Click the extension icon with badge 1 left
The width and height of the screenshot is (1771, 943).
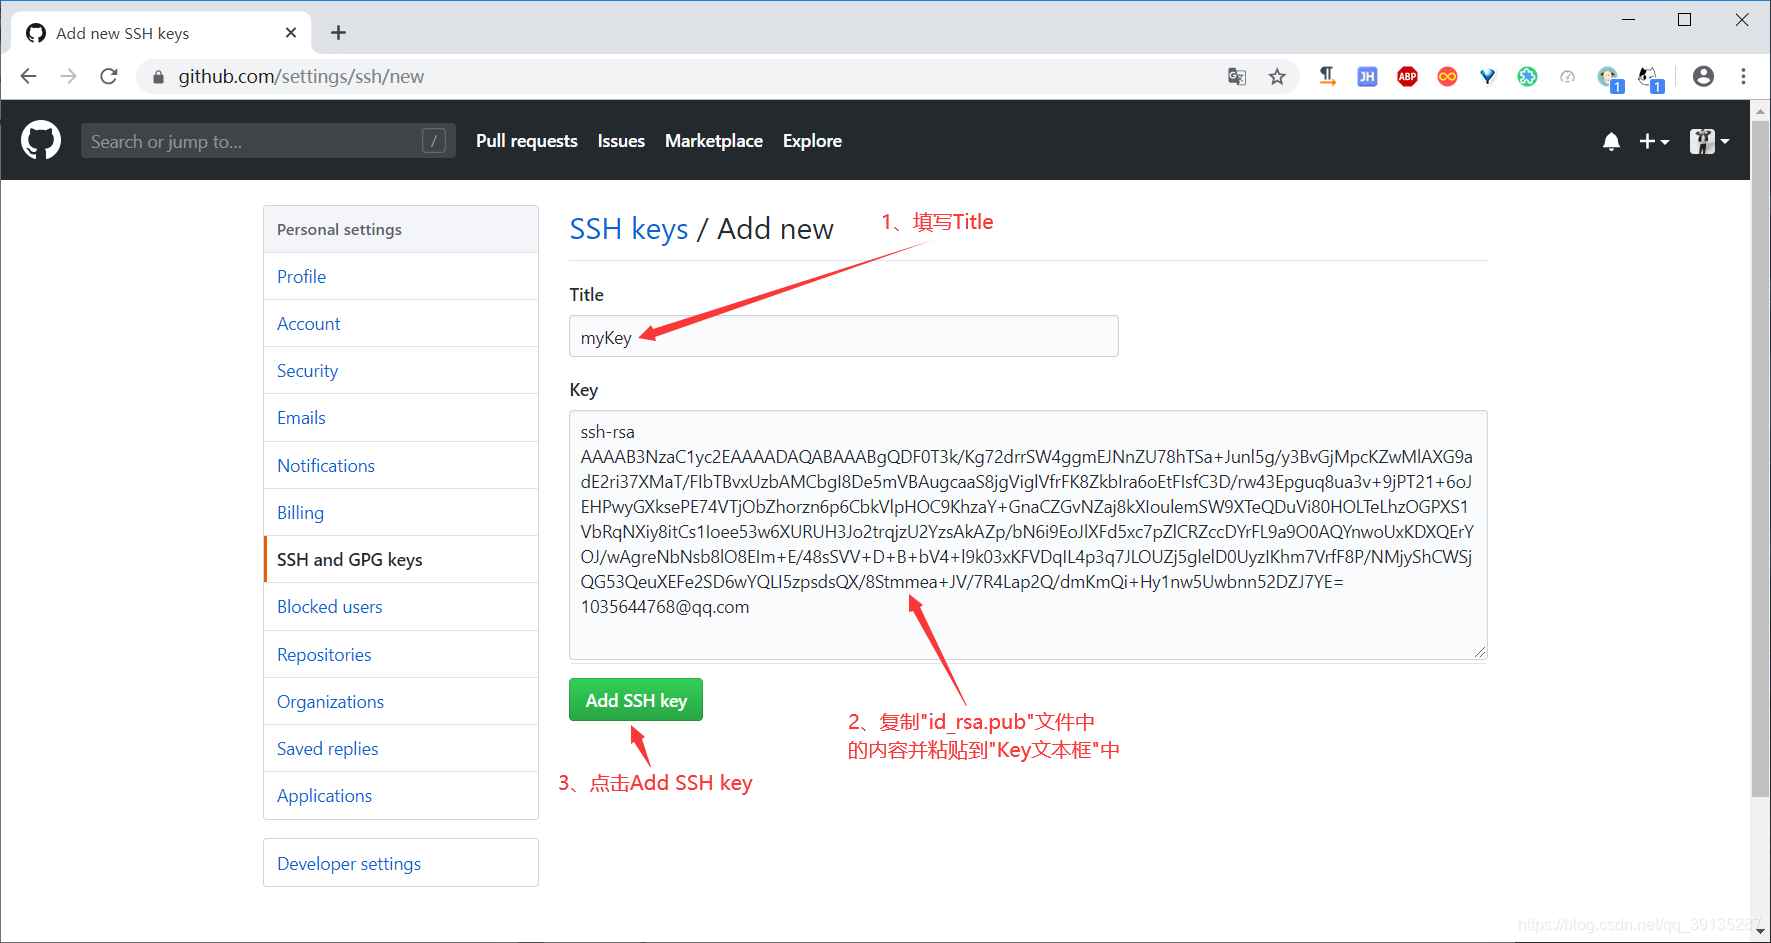(x=1609, y=79)
